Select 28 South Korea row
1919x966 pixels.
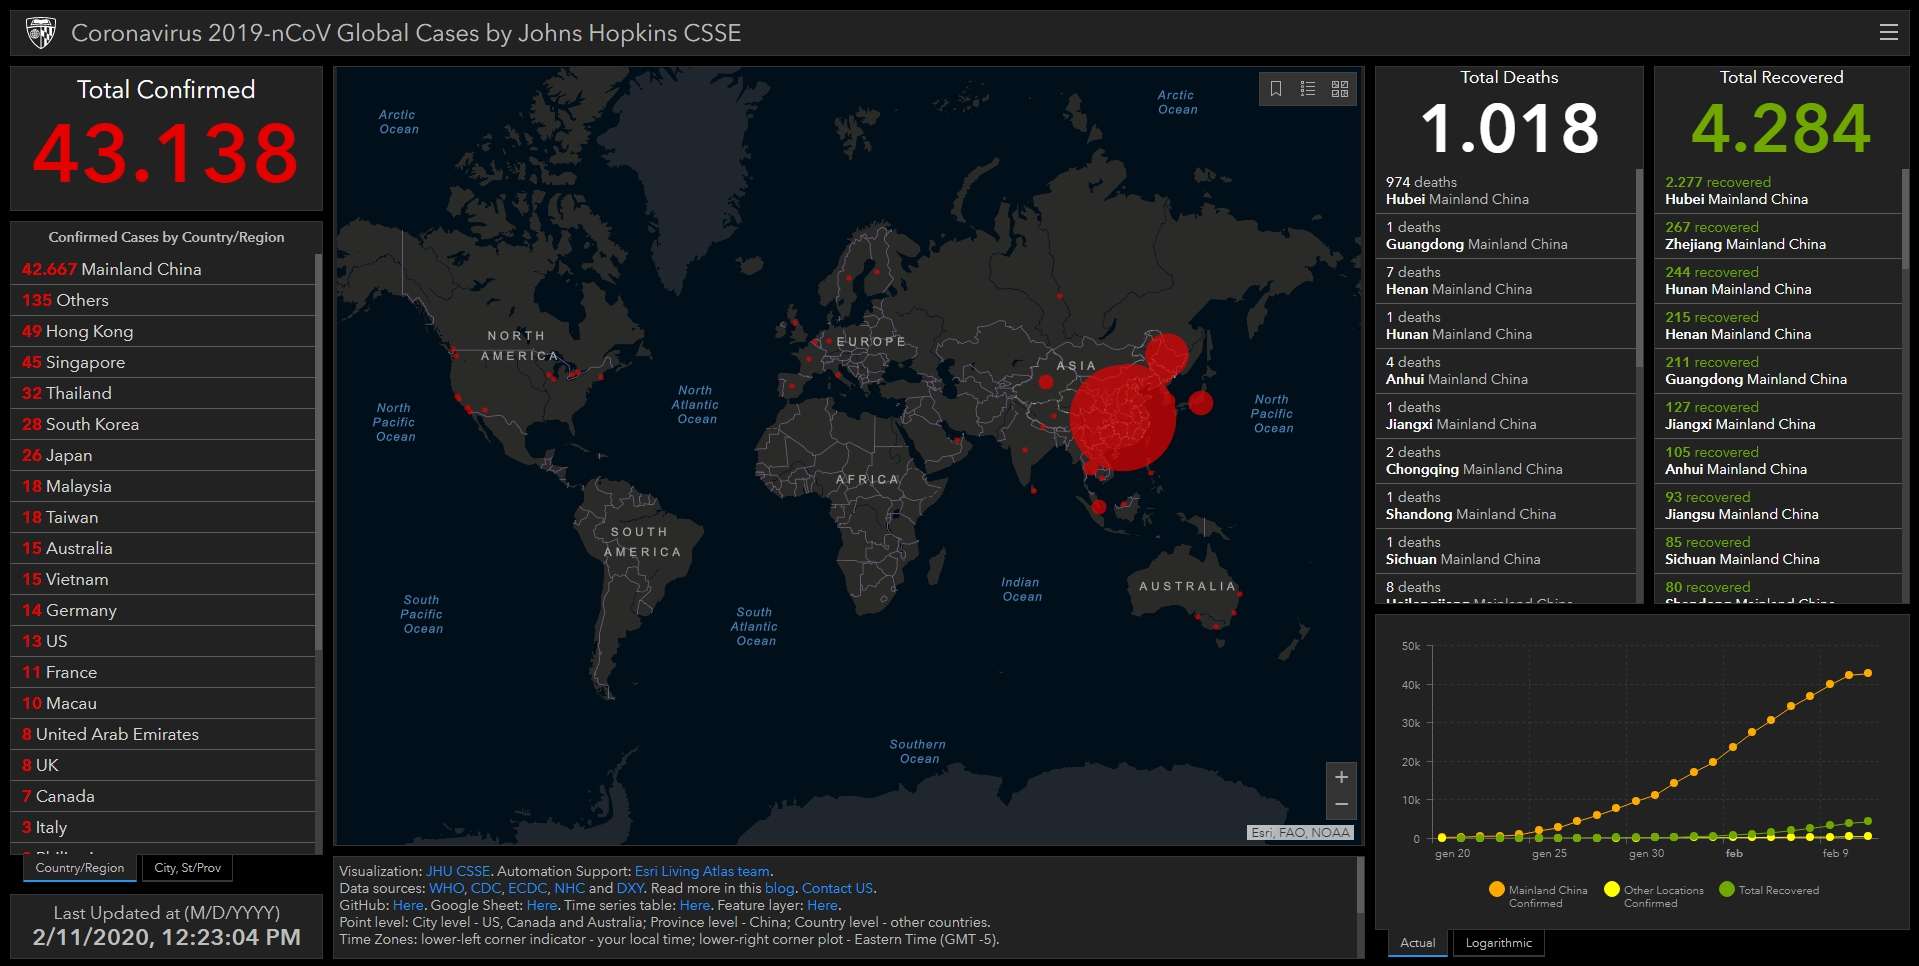tap(163, 424)
